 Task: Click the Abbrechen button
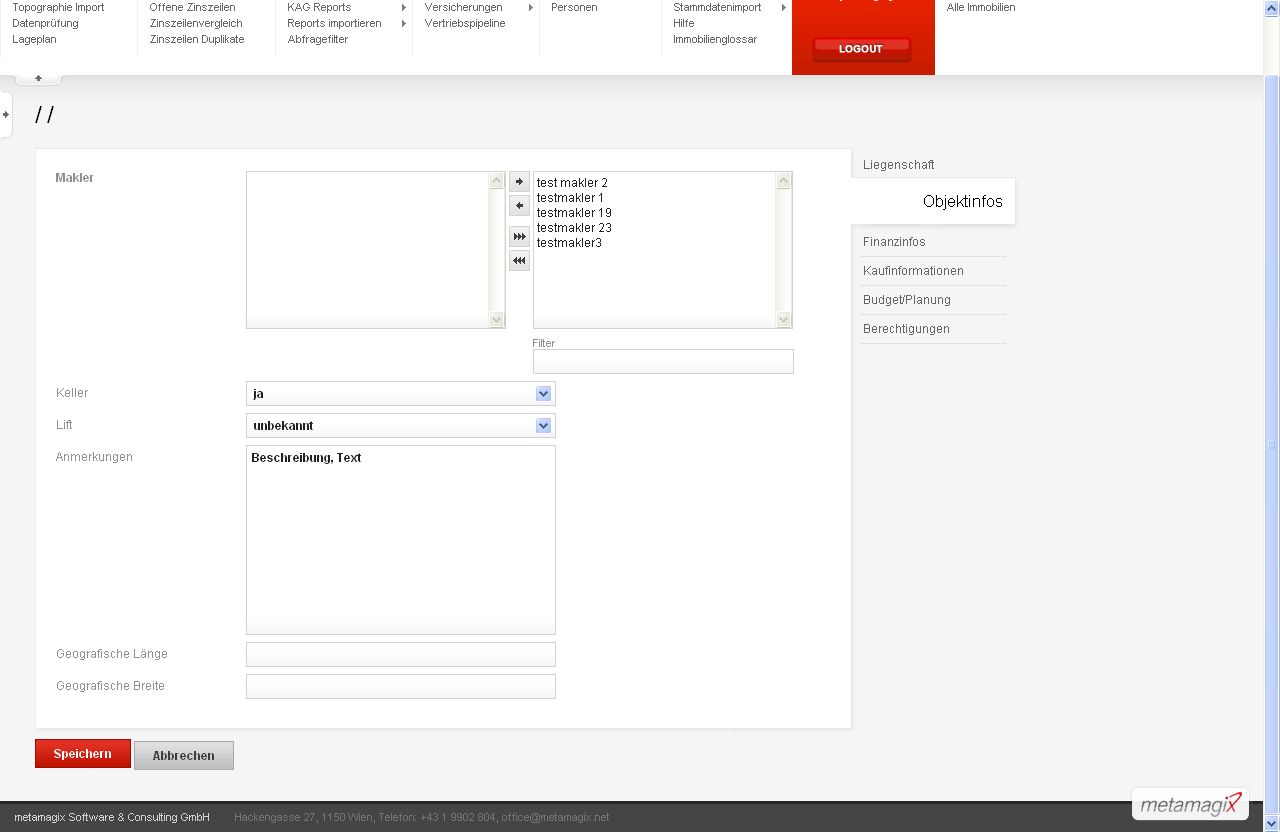pyautogui.click(x=183, y=755)
